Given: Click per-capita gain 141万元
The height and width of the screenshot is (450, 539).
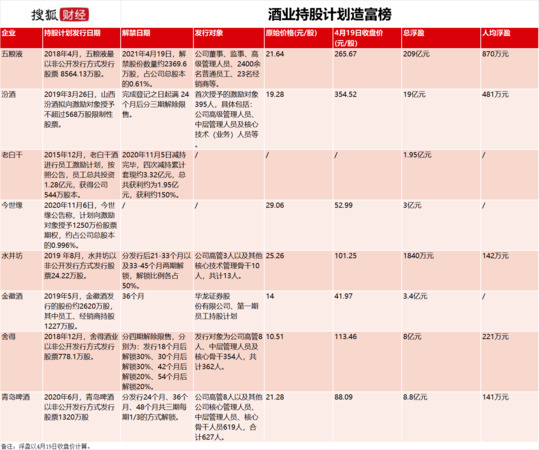Looking at the screenshot, I should pos(495,397).
